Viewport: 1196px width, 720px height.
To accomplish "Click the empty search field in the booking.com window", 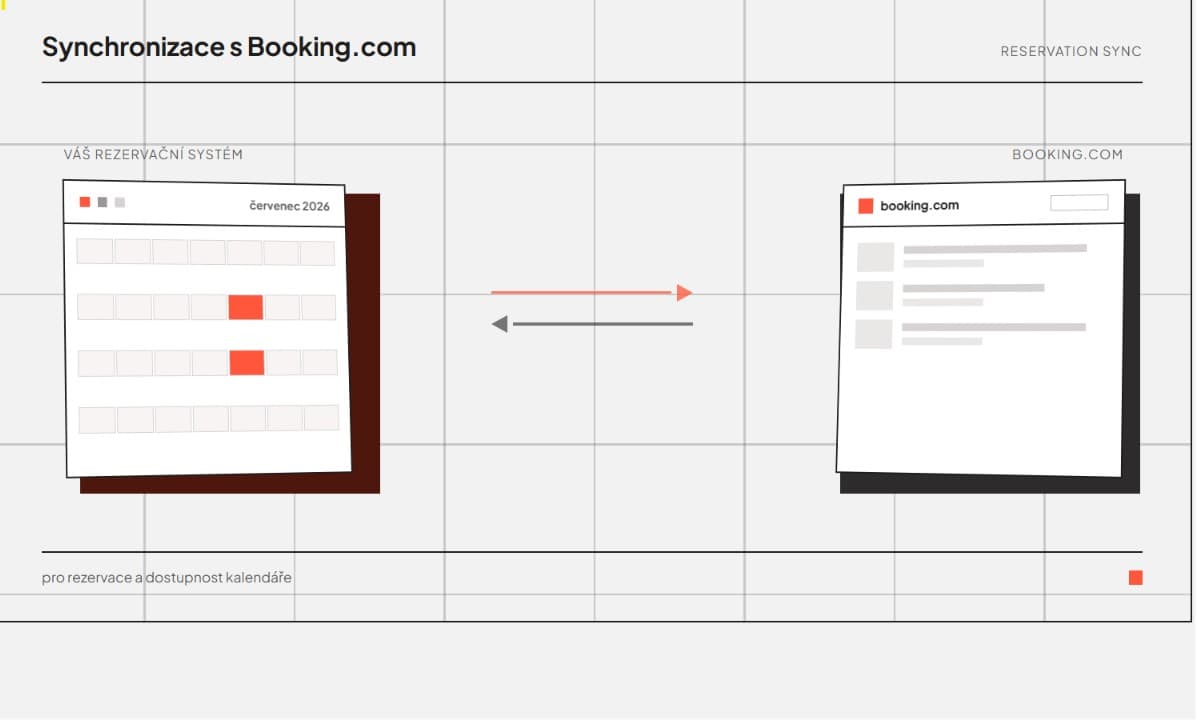I will tap(1079, 202).
